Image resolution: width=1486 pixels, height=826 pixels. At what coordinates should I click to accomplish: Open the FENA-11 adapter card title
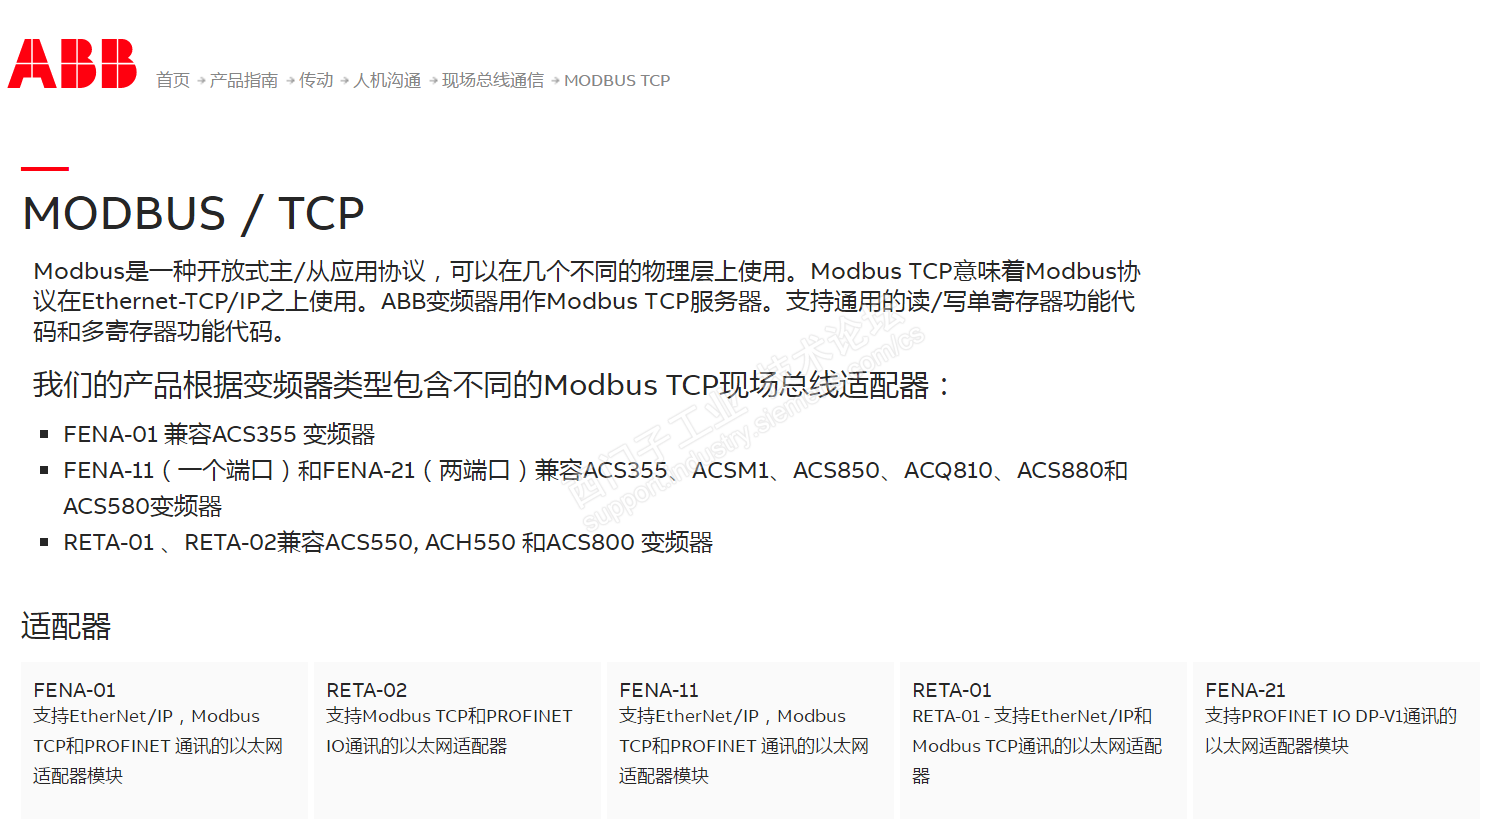tap(659, 690)
